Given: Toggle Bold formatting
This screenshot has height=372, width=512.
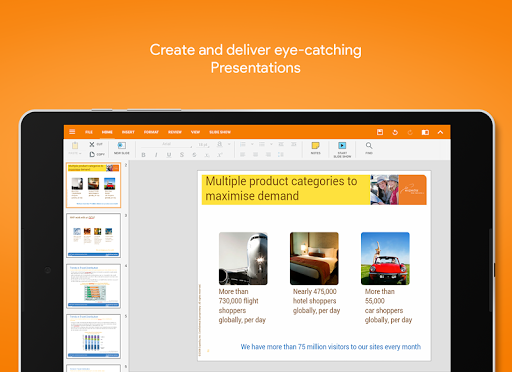Looking at the screenshot, I should coord(143,155).
